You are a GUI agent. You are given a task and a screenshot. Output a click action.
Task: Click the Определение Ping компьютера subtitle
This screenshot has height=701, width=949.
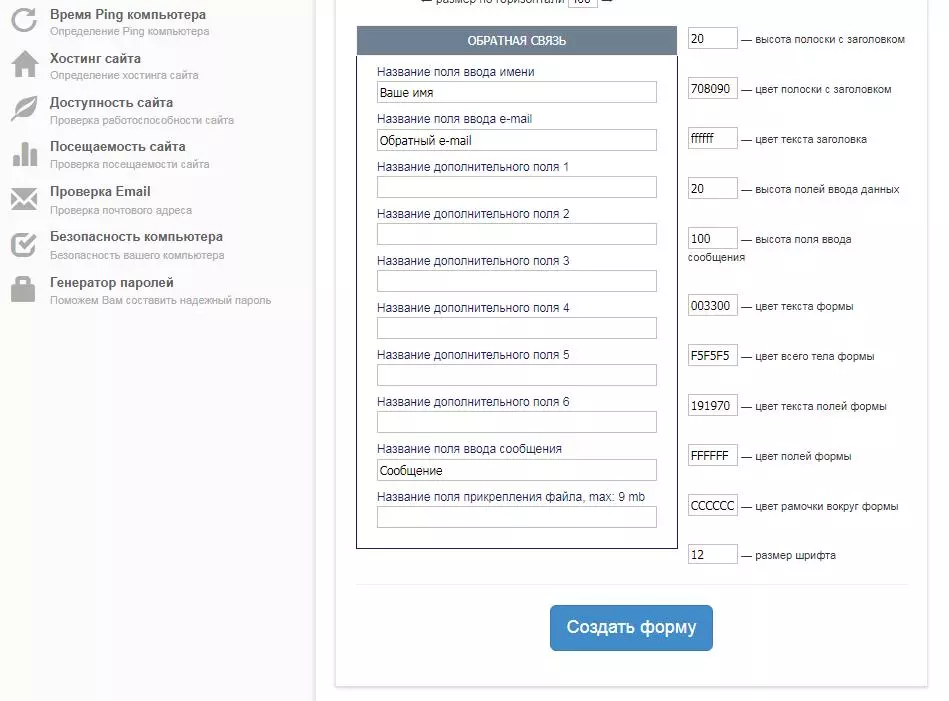(x=130, y=31)
